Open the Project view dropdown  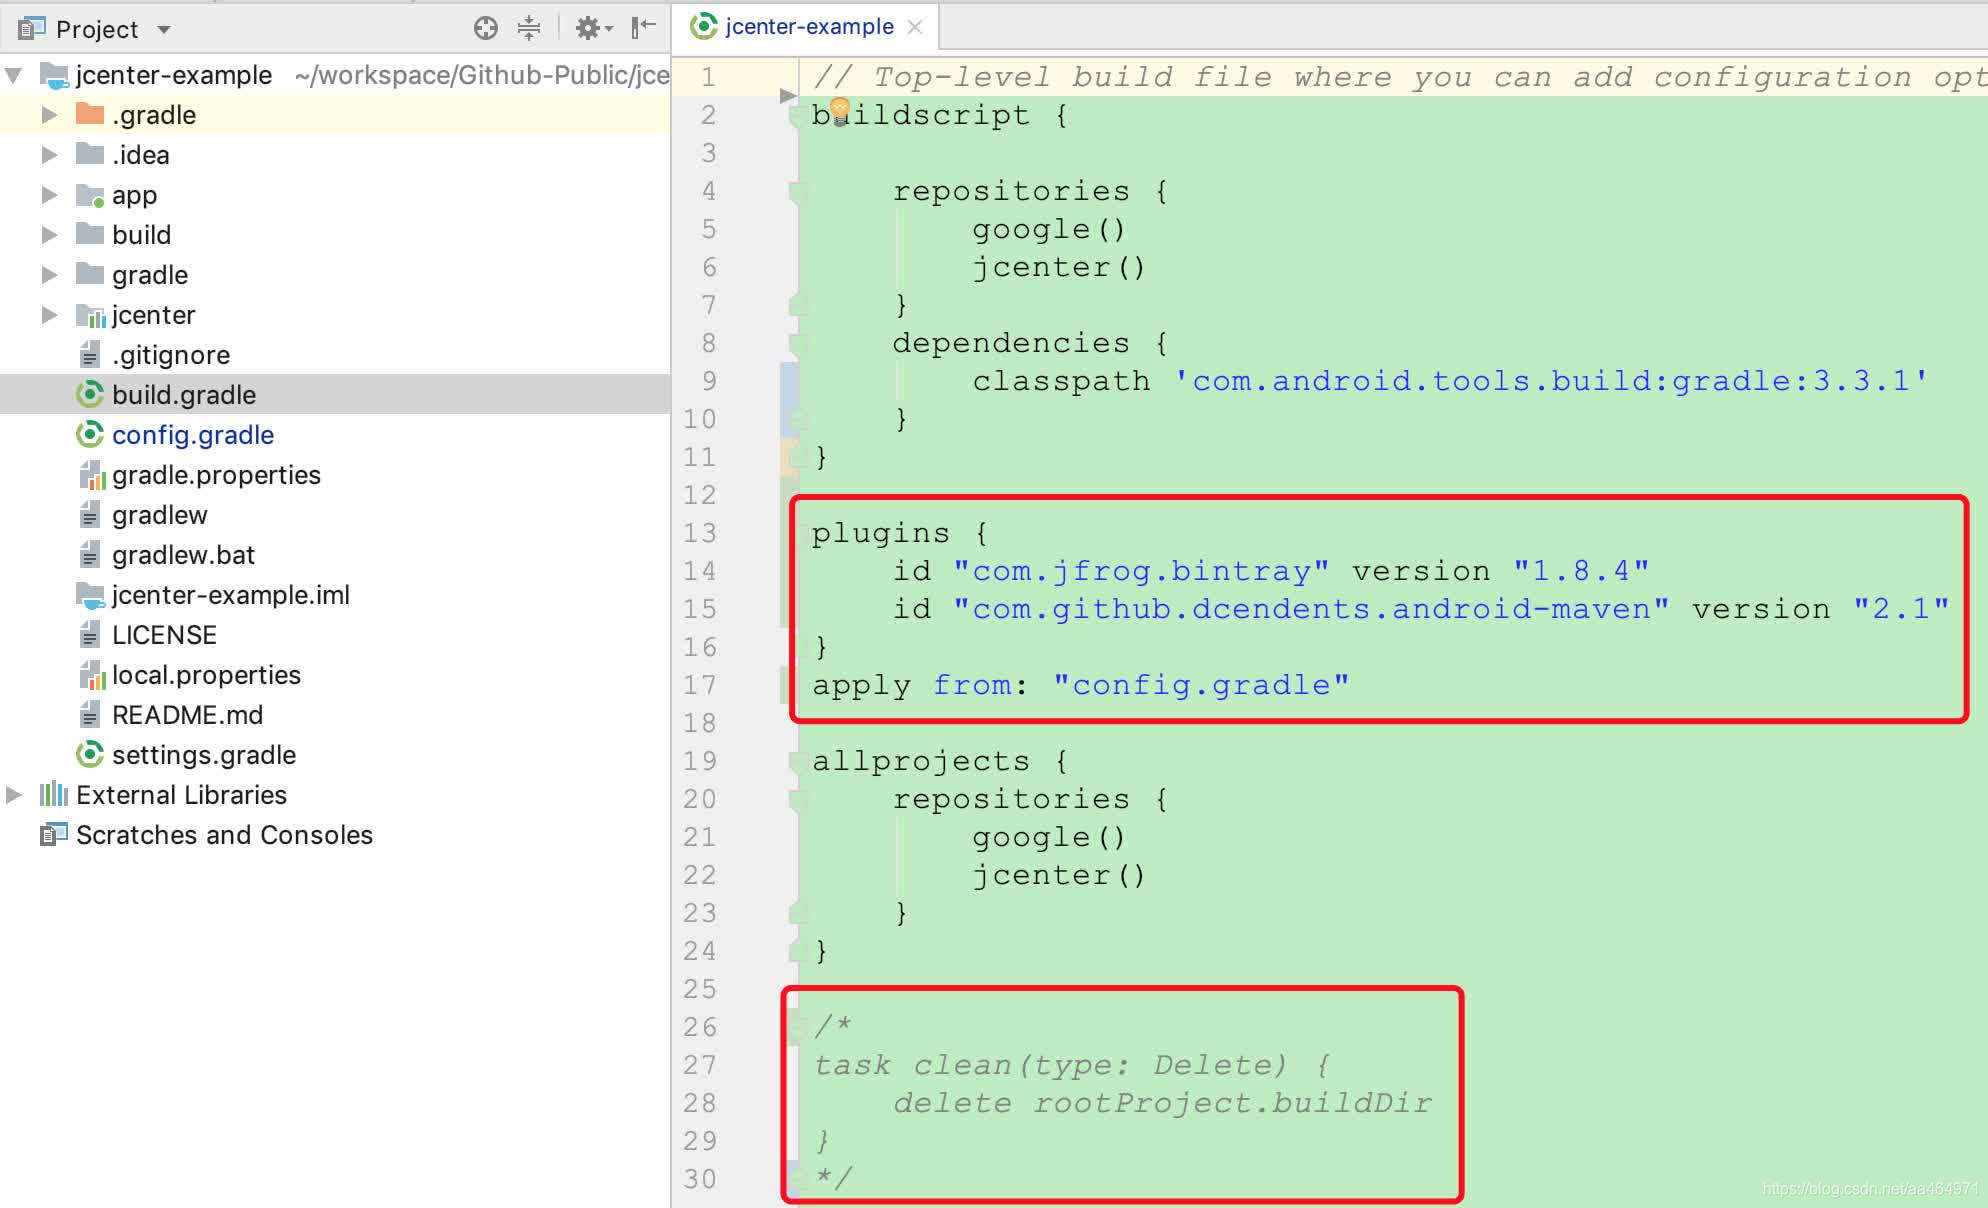pyautogui.click(x=164, y=30)
